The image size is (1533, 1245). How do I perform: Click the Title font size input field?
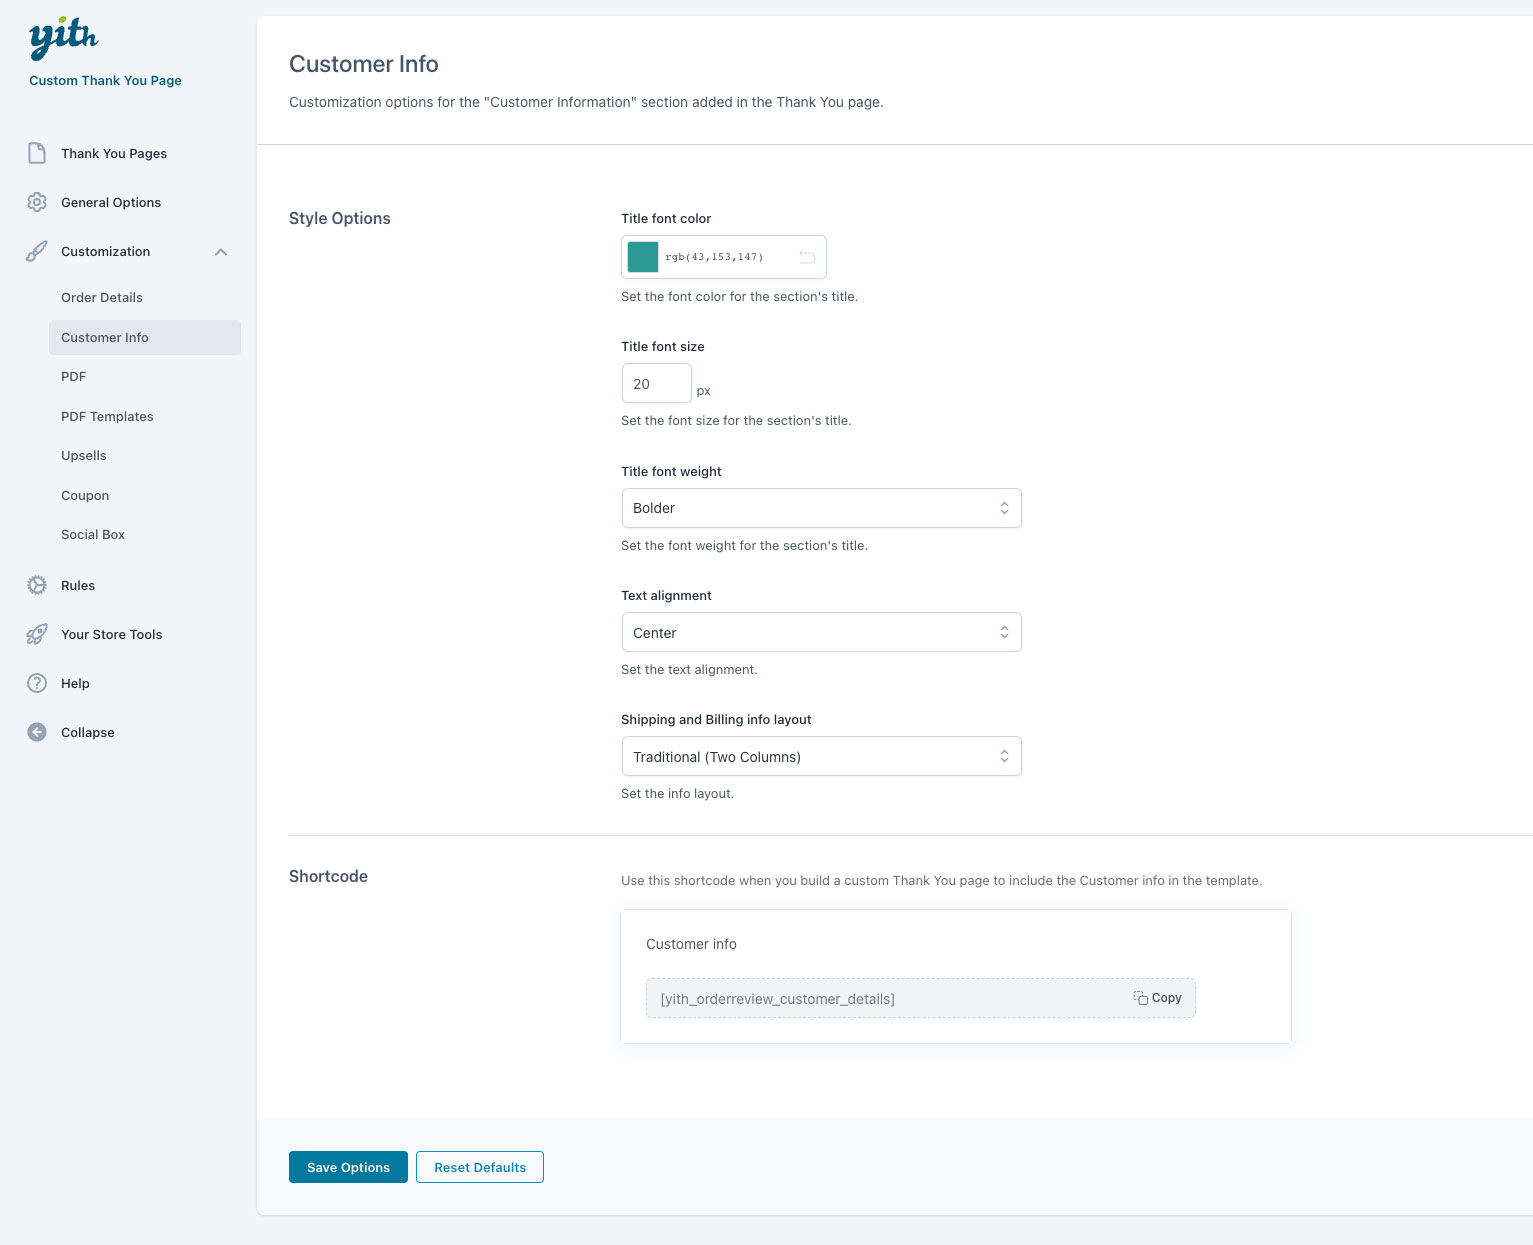(656, 384)
